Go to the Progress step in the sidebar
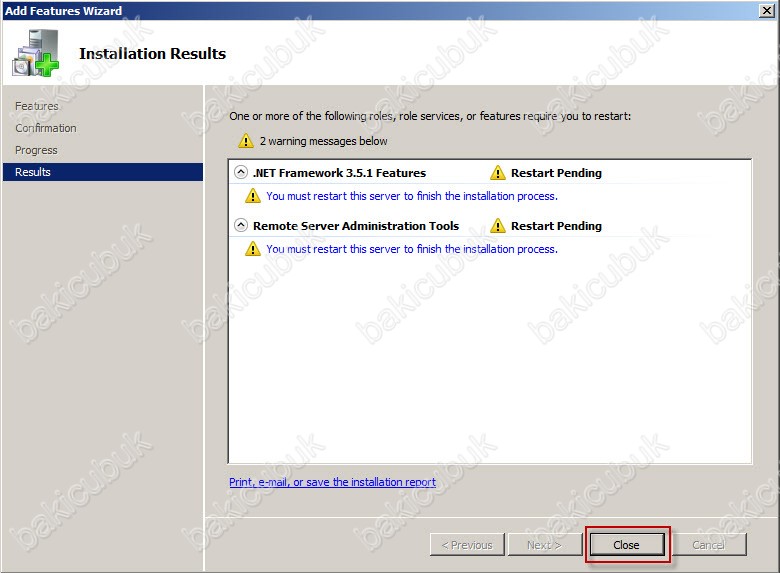 click(x=36, y=150)
